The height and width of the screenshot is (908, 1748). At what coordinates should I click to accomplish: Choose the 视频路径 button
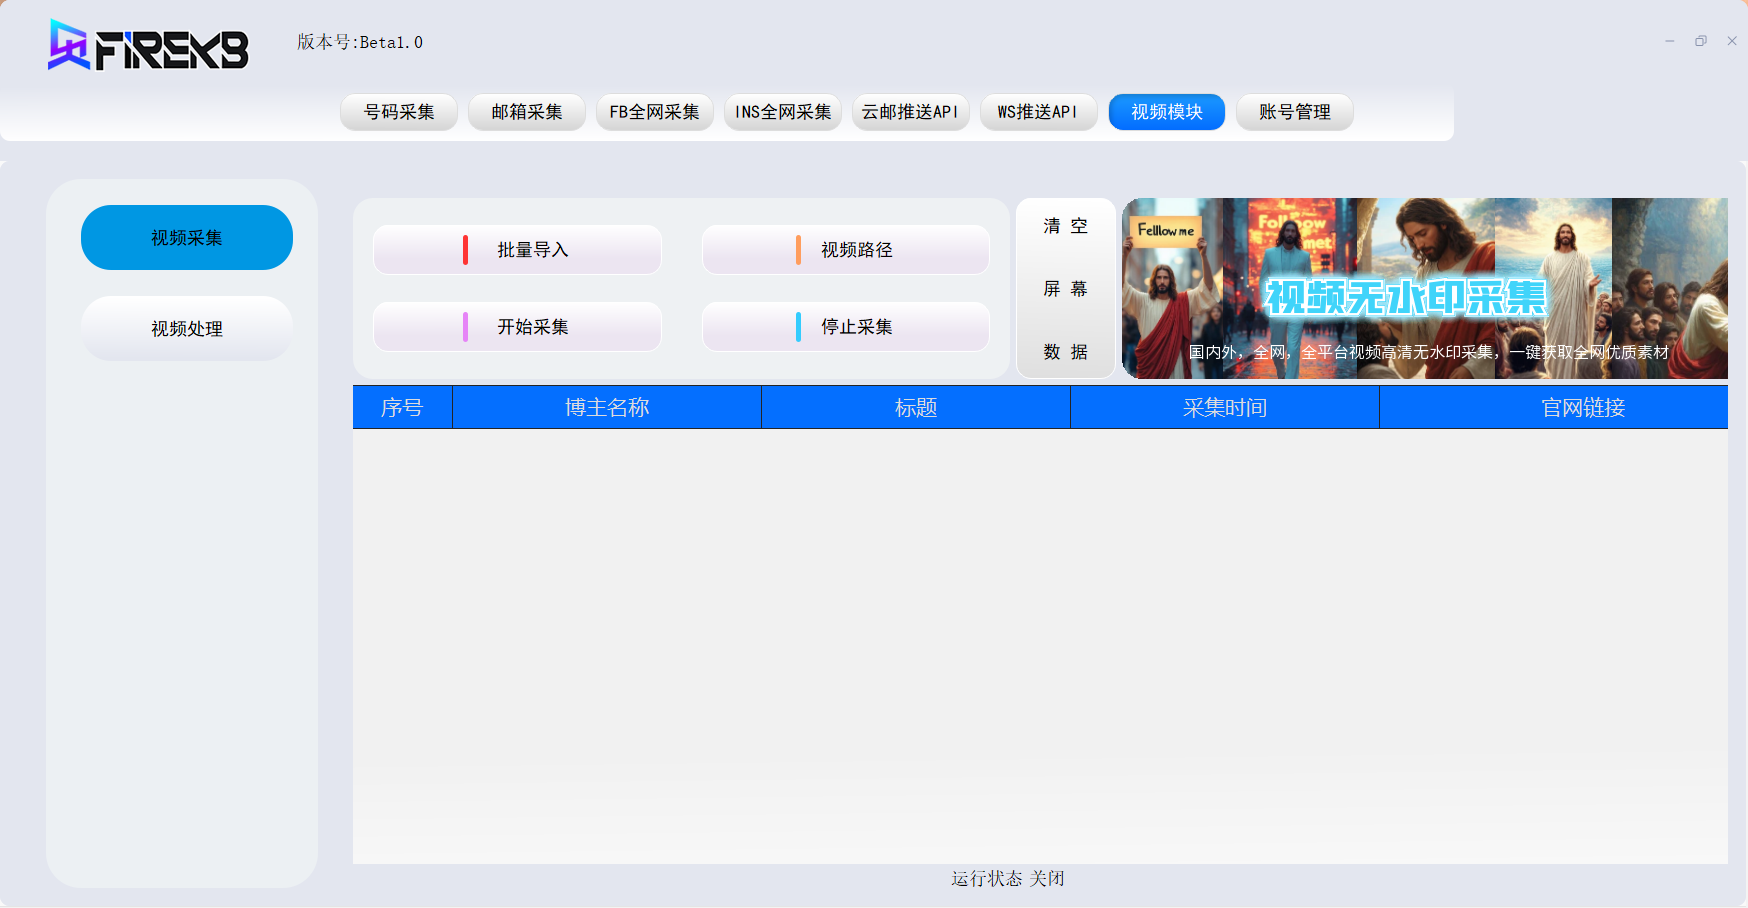coord(846,250)
